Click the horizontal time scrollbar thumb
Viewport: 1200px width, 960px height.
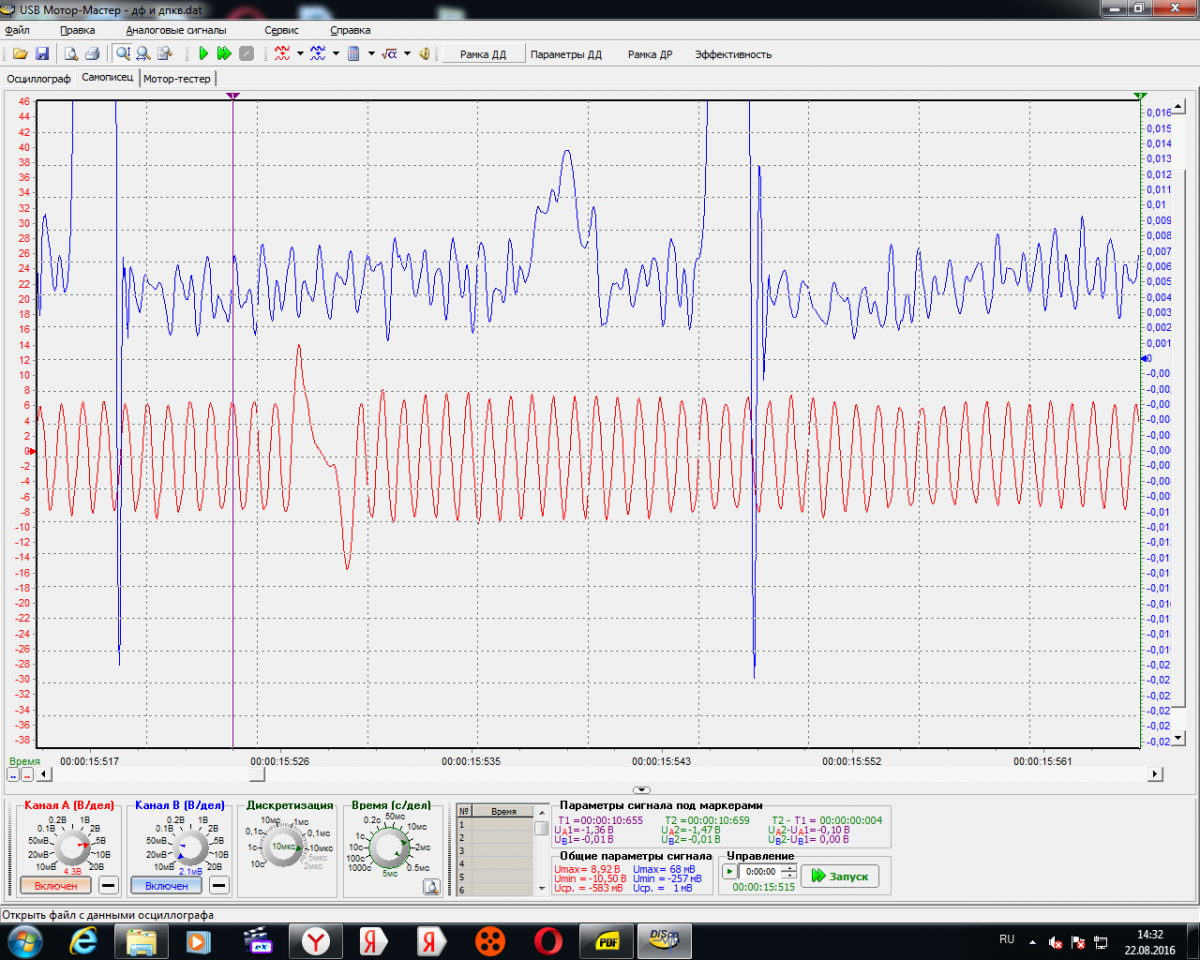click(x=258, y=774)
